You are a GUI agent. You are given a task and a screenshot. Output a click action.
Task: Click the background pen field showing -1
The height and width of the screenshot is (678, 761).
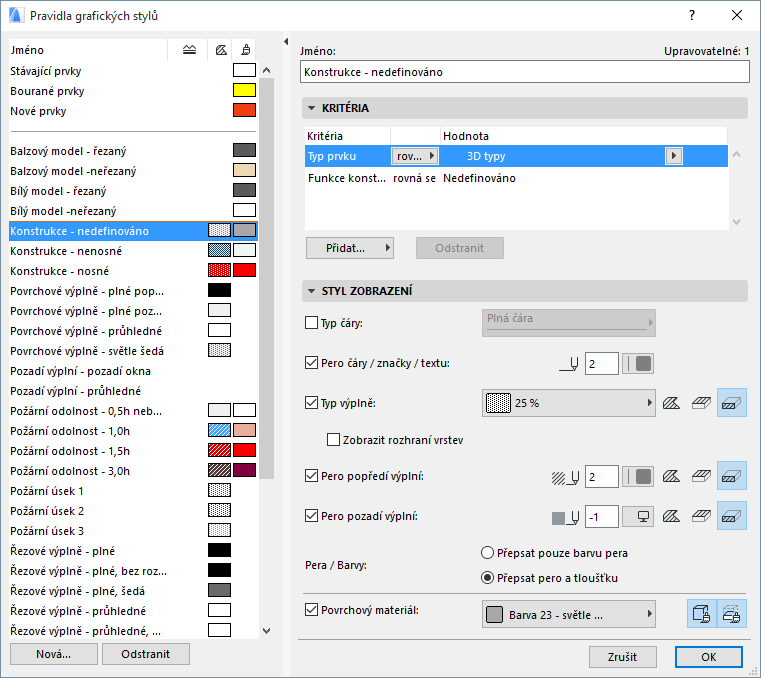601,516
